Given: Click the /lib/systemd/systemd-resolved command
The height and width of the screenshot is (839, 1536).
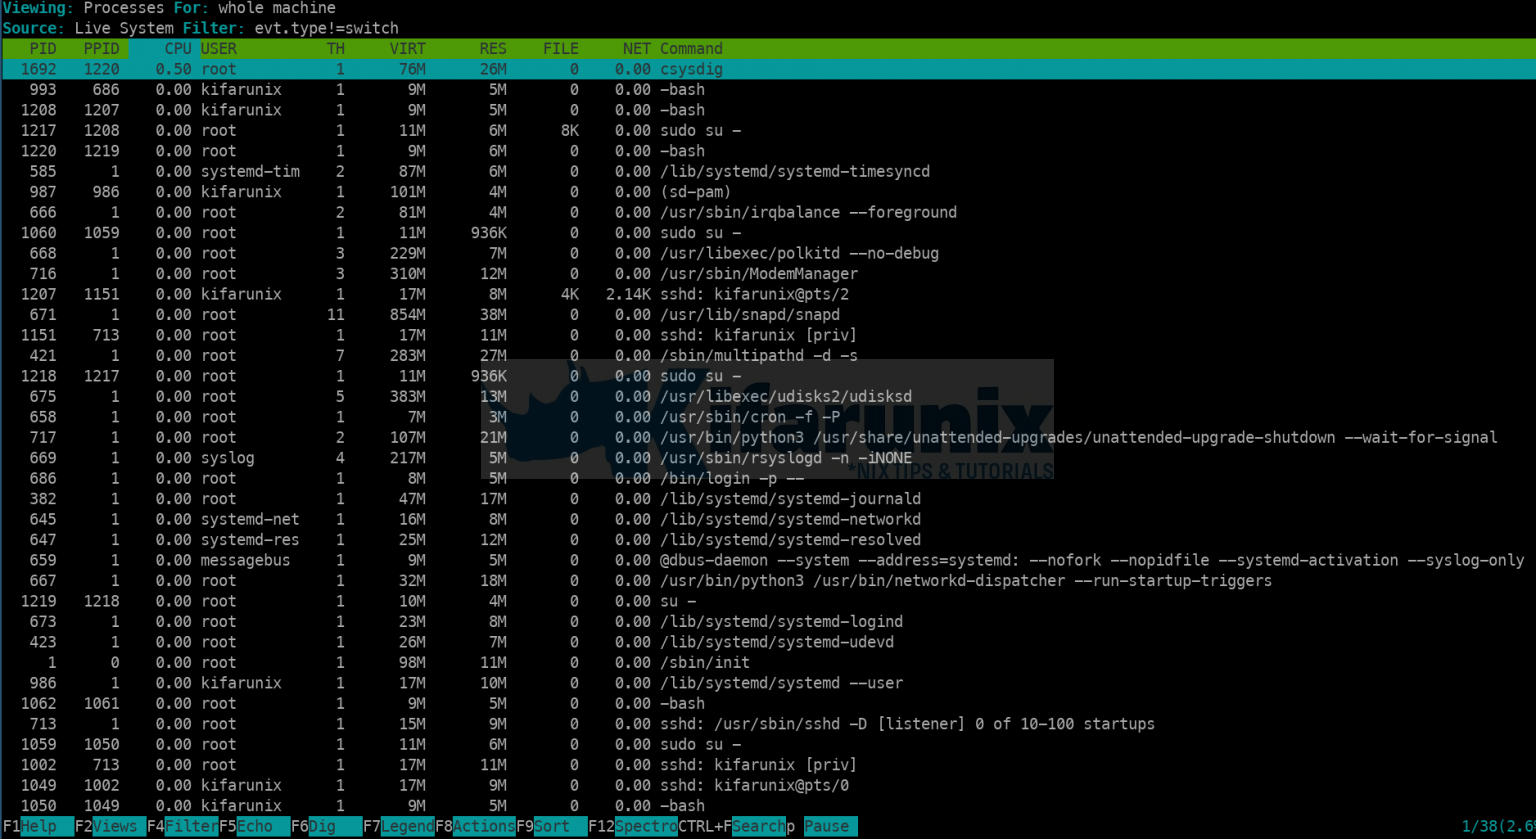Looking at the screenshot, I should pyautogui.click(x=790, y=540).
